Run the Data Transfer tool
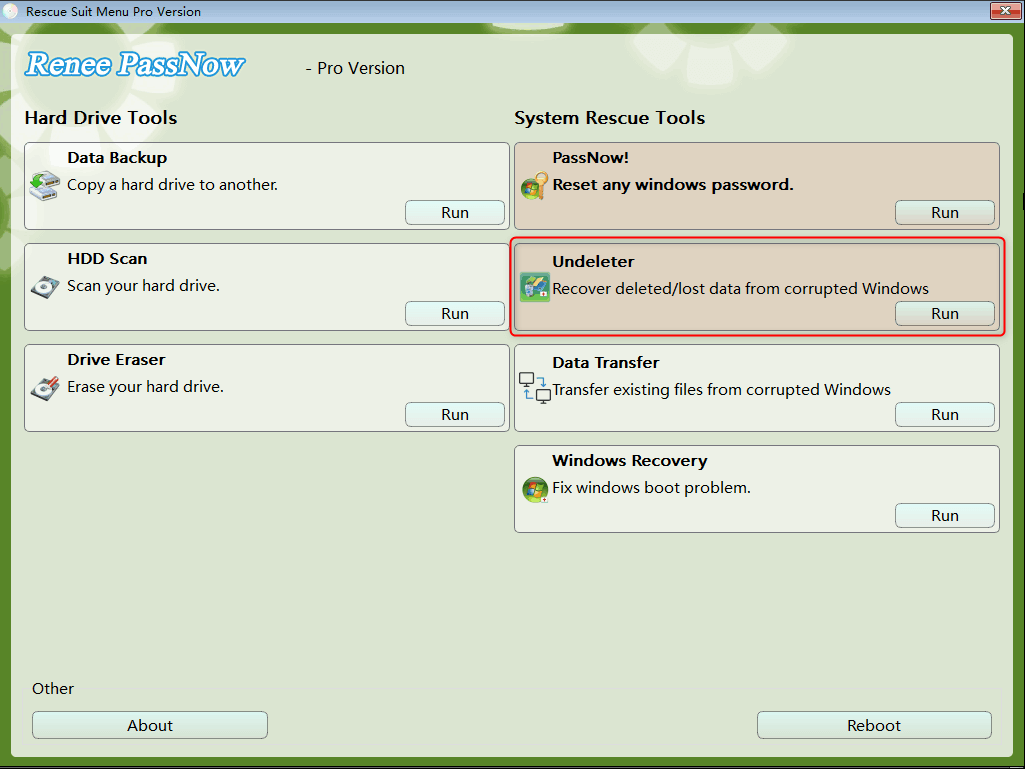This screenshot has height=769, width=1025. click(945, 415)
